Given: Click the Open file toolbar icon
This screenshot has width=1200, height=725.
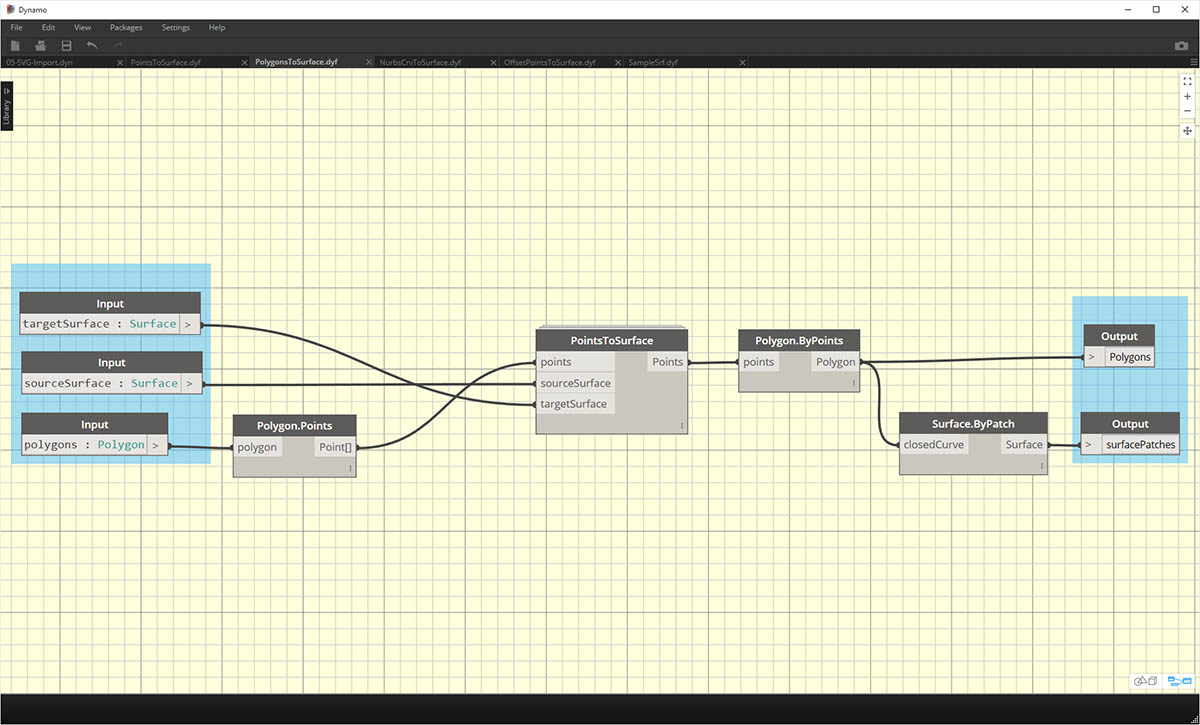Looking at the screenshot, I should click(41, 46).
